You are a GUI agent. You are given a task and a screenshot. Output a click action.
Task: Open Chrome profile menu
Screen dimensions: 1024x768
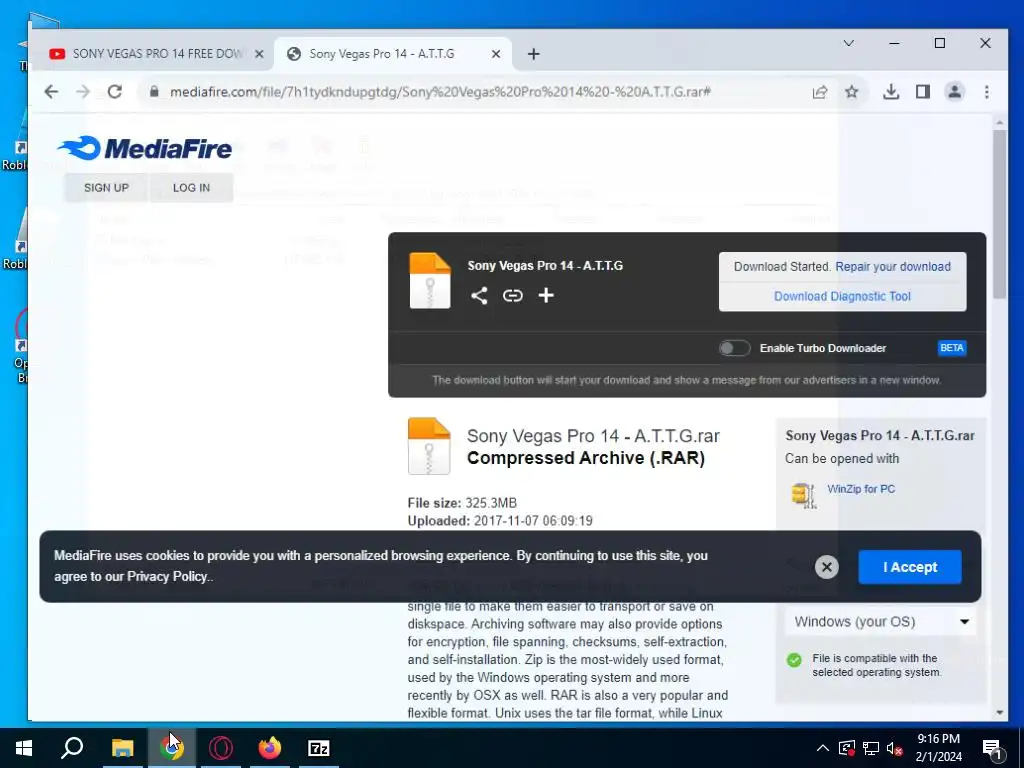tap(955, 92)
